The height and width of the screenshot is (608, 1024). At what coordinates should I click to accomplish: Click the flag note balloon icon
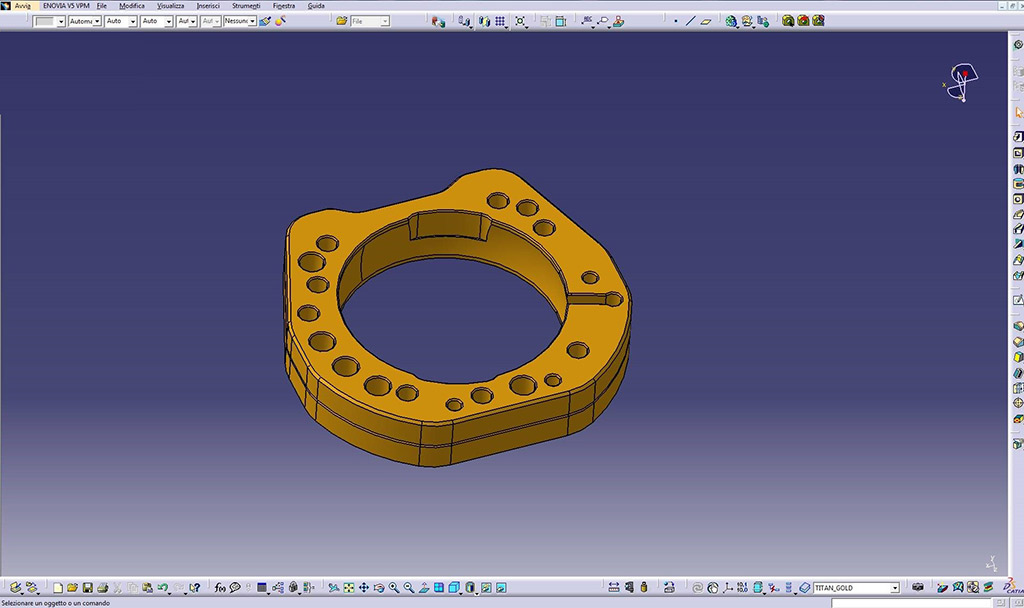click(x=603, y=22)
